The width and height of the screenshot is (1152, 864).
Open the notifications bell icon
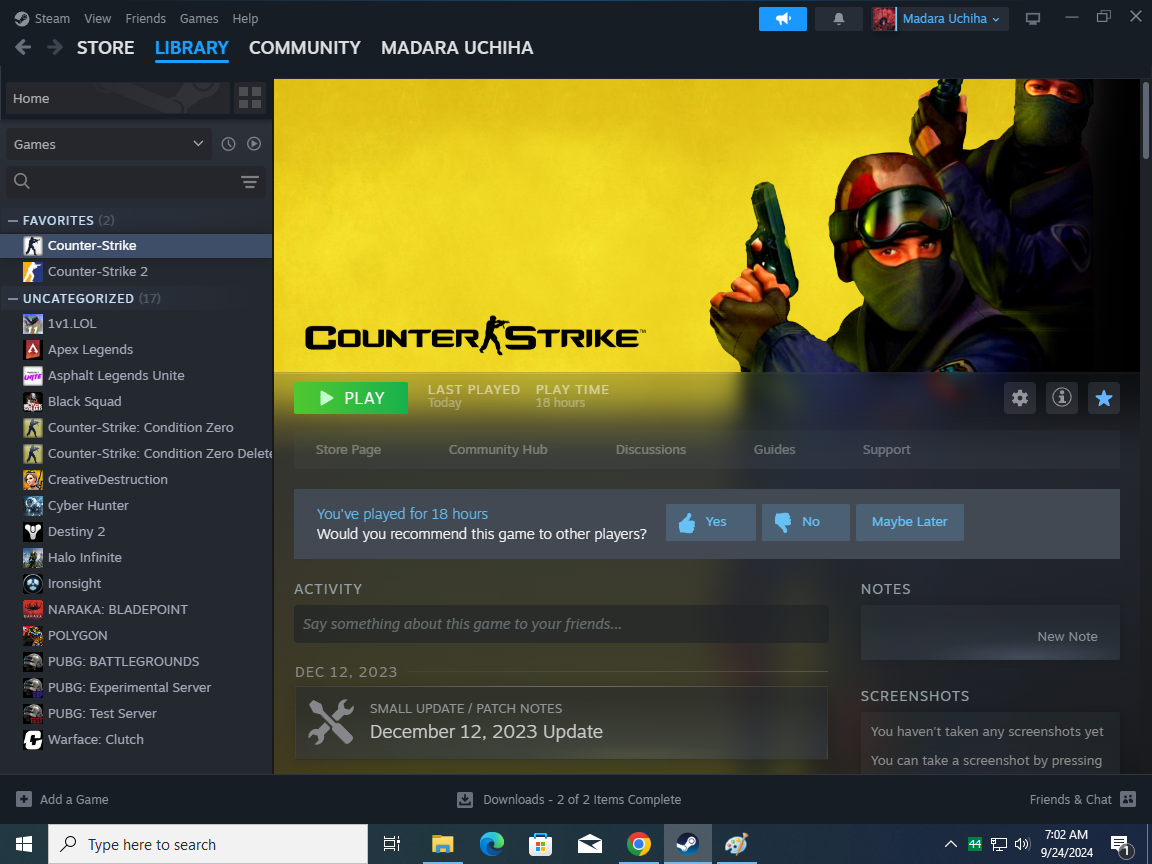coord(838,19)
